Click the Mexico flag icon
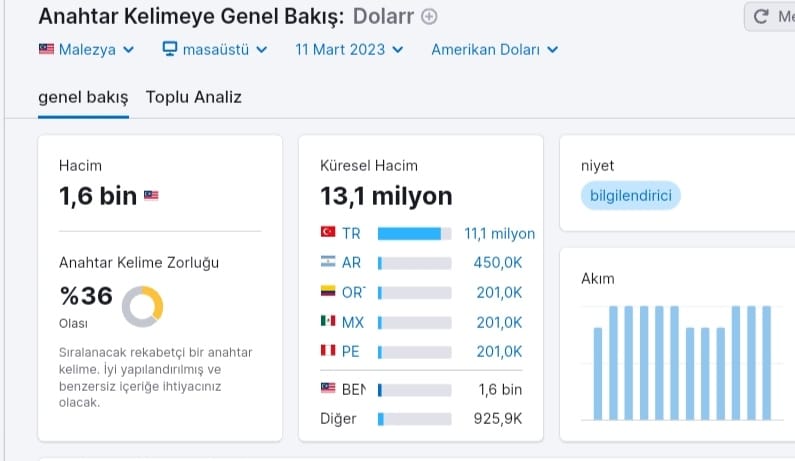 tap(328, 321)
